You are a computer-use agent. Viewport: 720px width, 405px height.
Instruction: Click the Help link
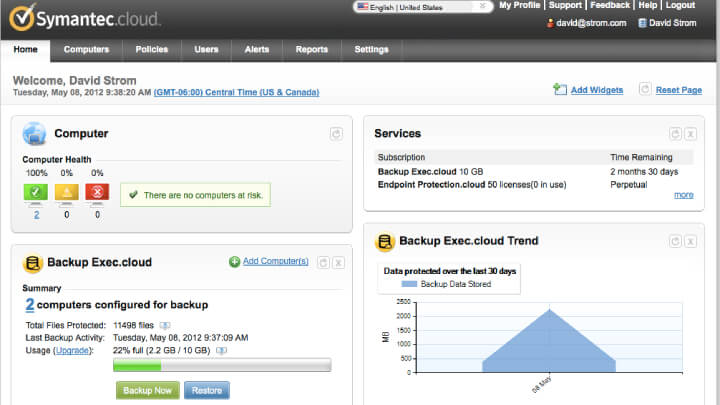click(647, 6)
